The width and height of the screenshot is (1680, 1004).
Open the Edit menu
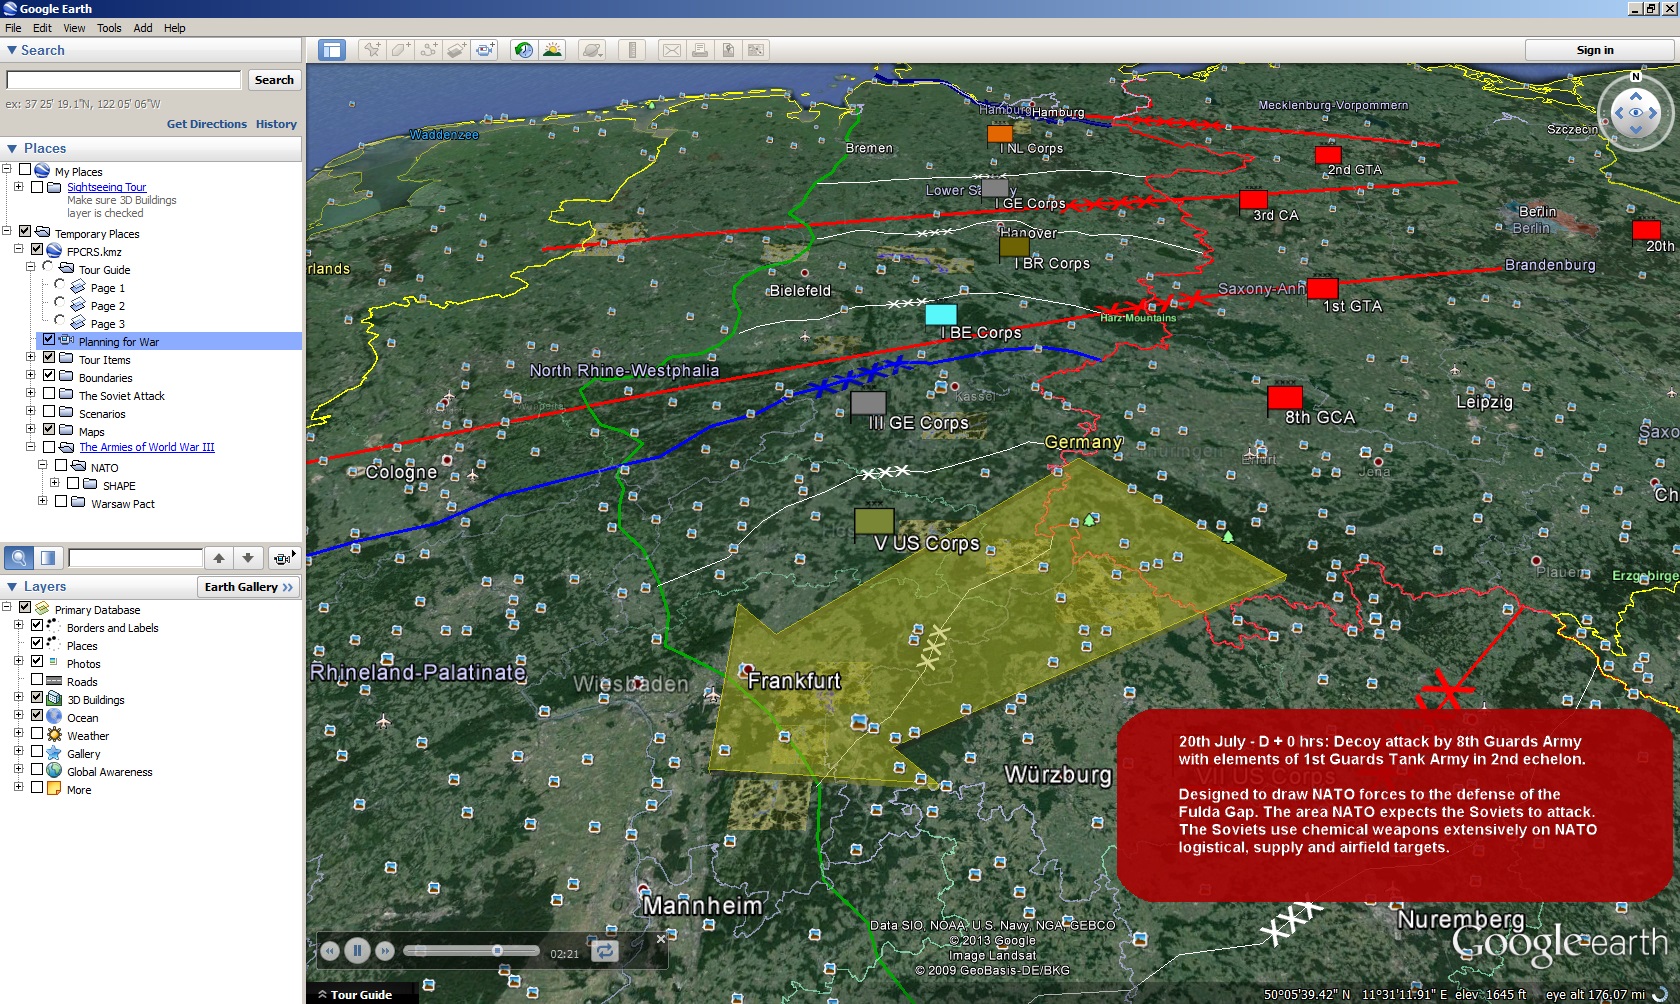(x=42, y=28)
